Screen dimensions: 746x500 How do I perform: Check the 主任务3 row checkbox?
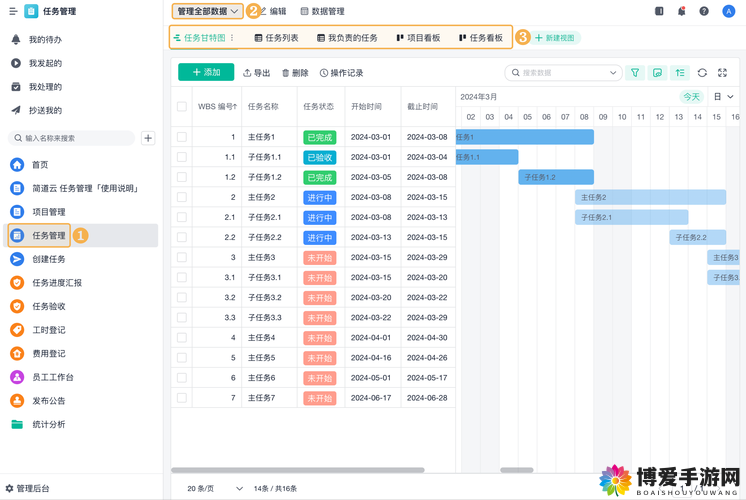pyautogui.click(x=182, y=257)
